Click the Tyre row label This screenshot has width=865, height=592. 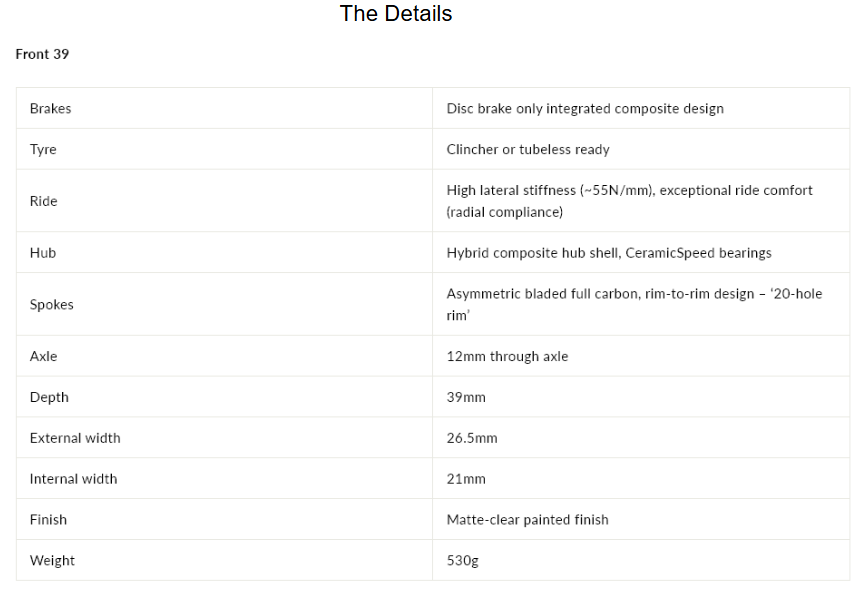point(43,150)
